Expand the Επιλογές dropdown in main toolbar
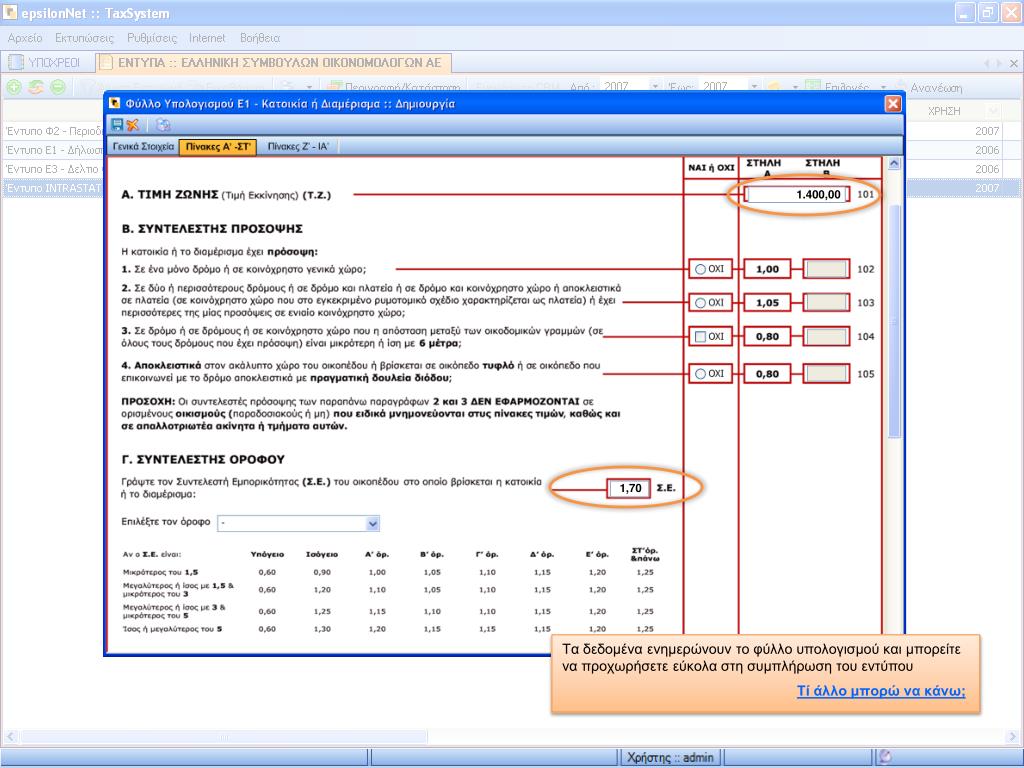 (883, 87)
